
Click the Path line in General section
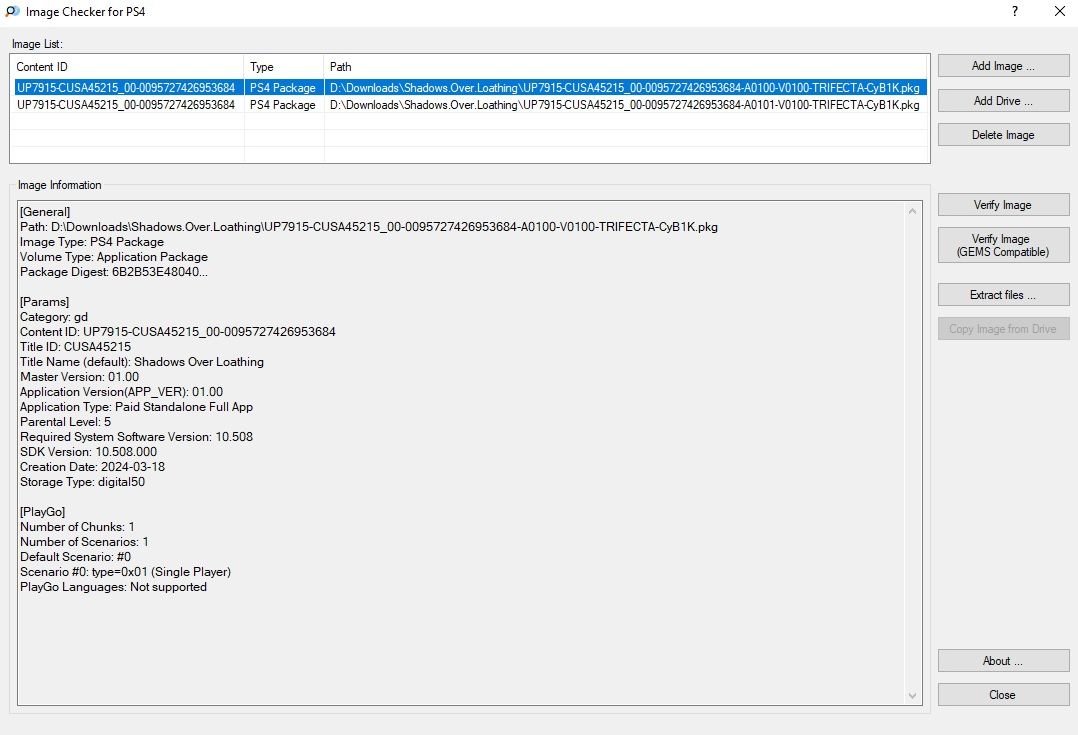coord(369,227)
